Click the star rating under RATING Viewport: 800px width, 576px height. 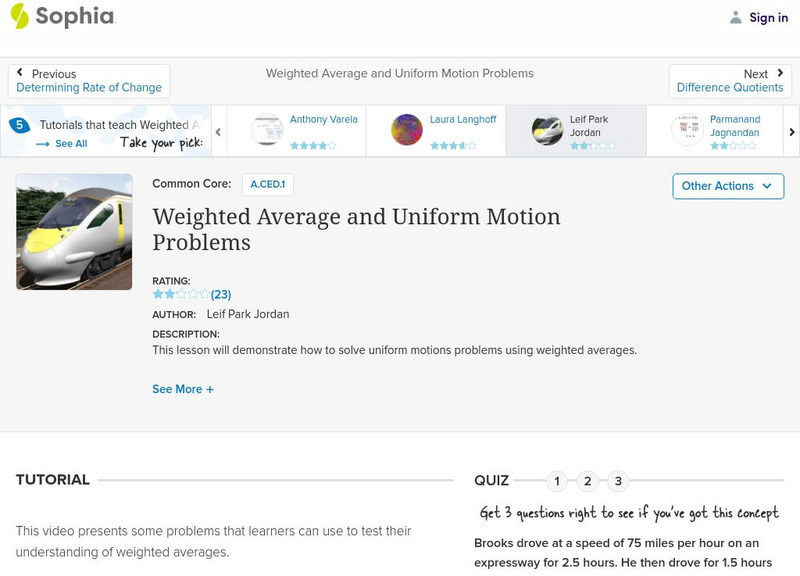click(x=181, y=295)
